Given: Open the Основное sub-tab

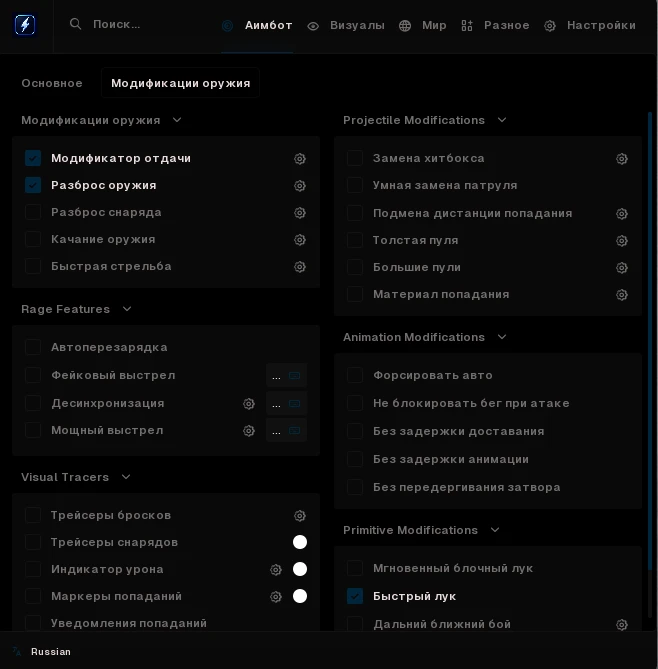Looking at the screenshot, I should click(x=52, y=83).
